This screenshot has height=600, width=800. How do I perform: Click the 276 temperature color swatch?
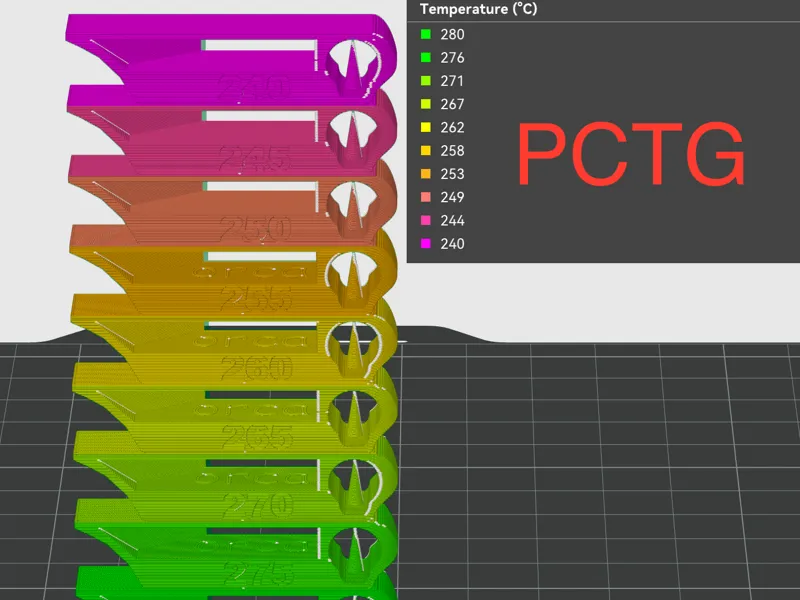pos(426,58)
